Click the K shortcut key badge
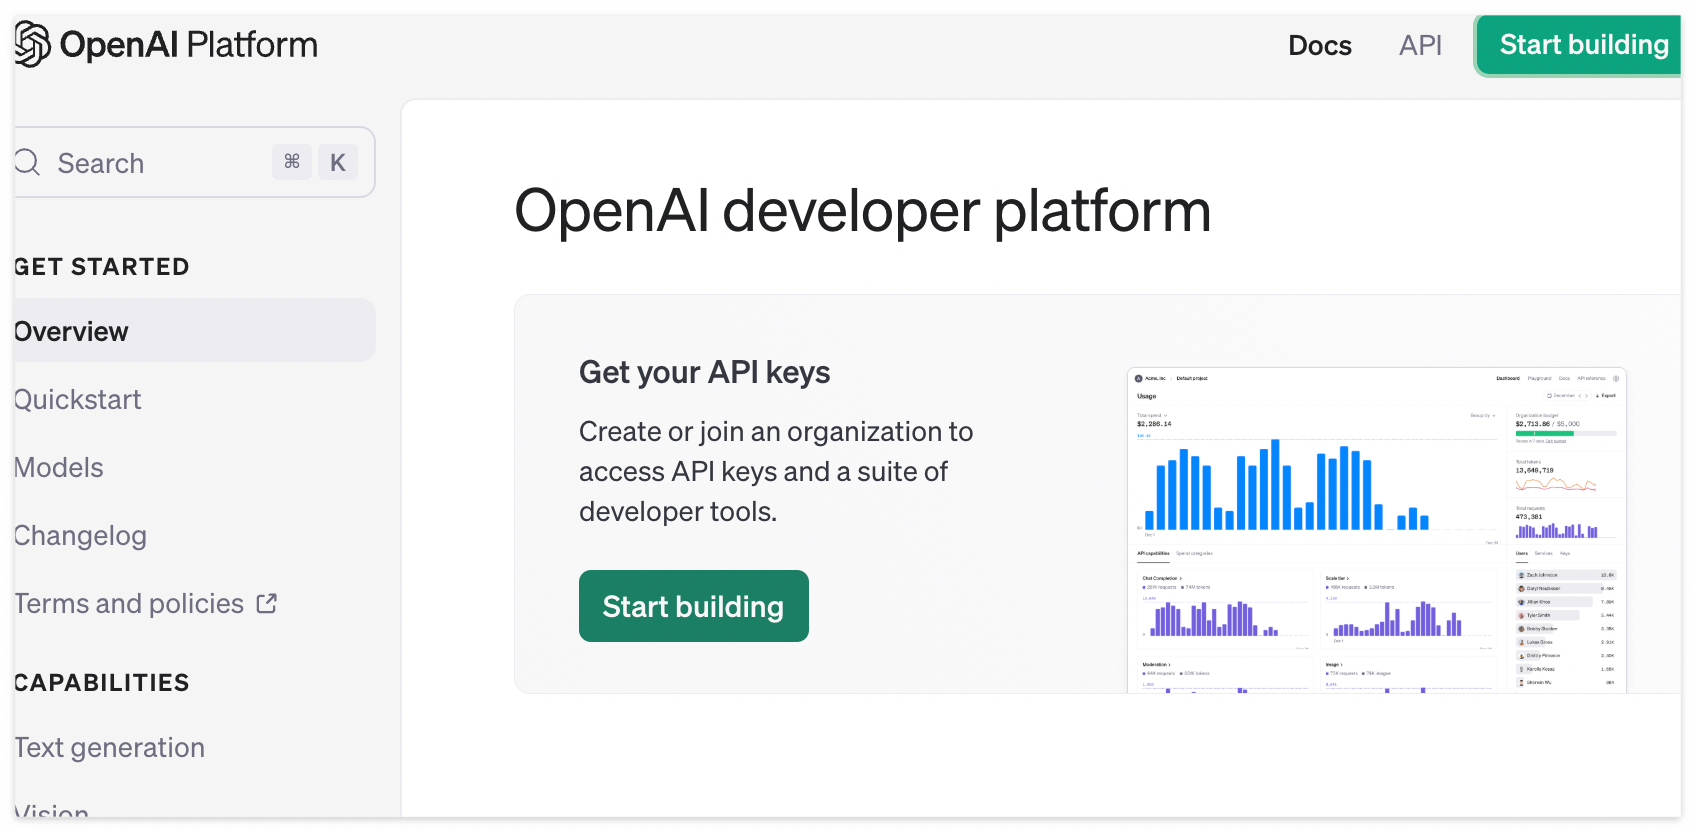1696x832 pixels. tap(338, 162)
